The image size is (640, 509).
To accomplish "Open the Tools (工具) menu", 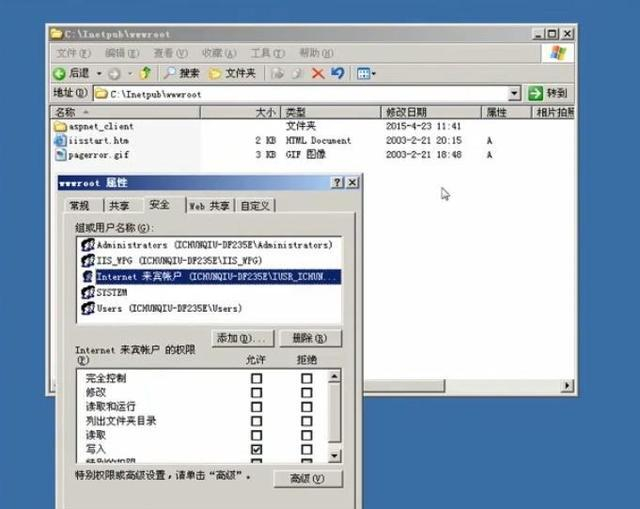I will click(x=268, y=53).
